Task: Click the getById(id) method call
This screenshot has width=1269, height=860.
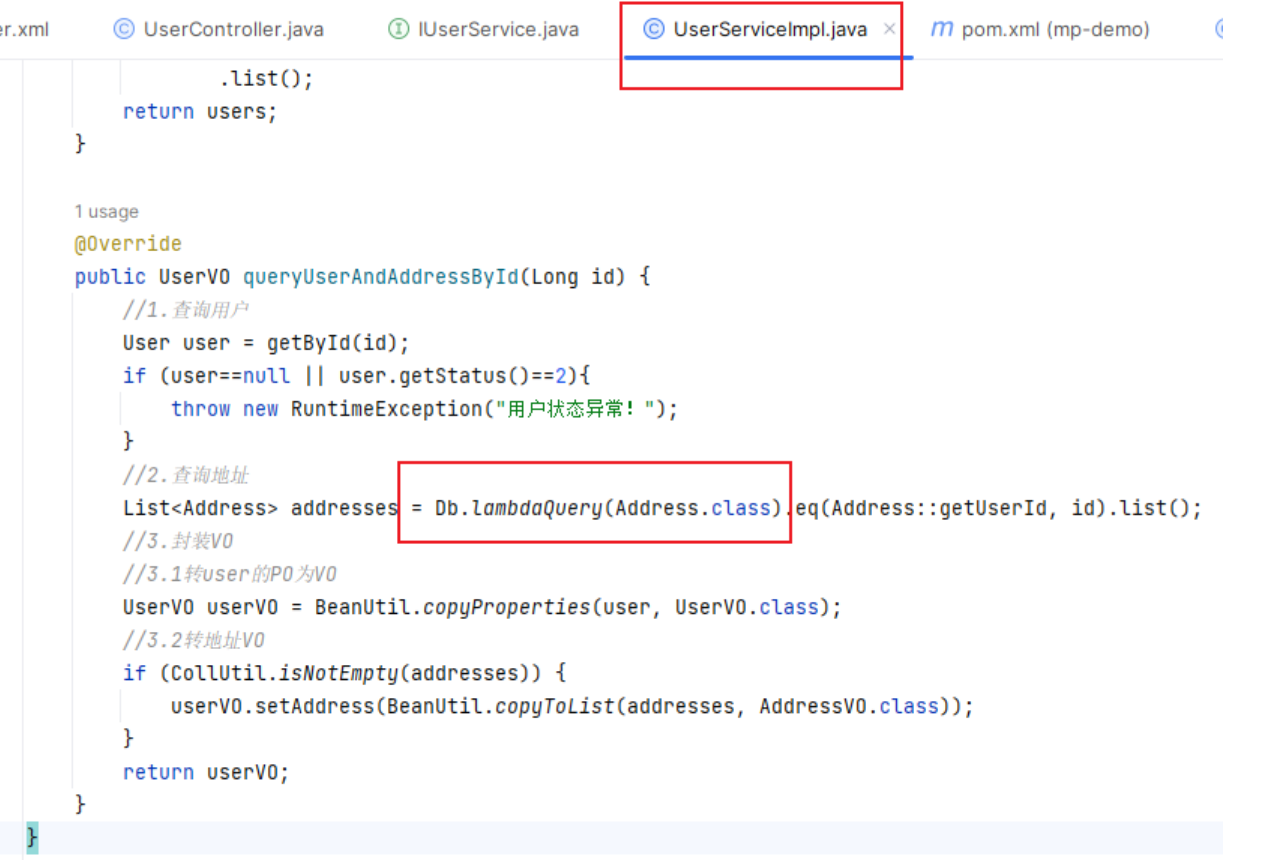Action: pyautogui.click(x=337, y=343)
